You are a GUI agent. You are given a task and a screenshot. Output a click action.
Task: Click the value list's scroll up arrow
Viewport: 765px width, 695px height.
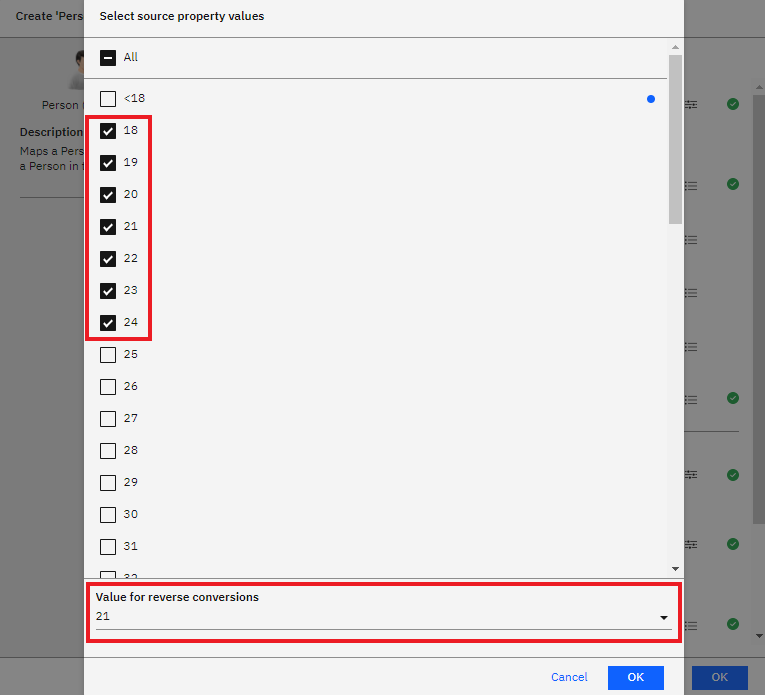click(x=675, y=47)
